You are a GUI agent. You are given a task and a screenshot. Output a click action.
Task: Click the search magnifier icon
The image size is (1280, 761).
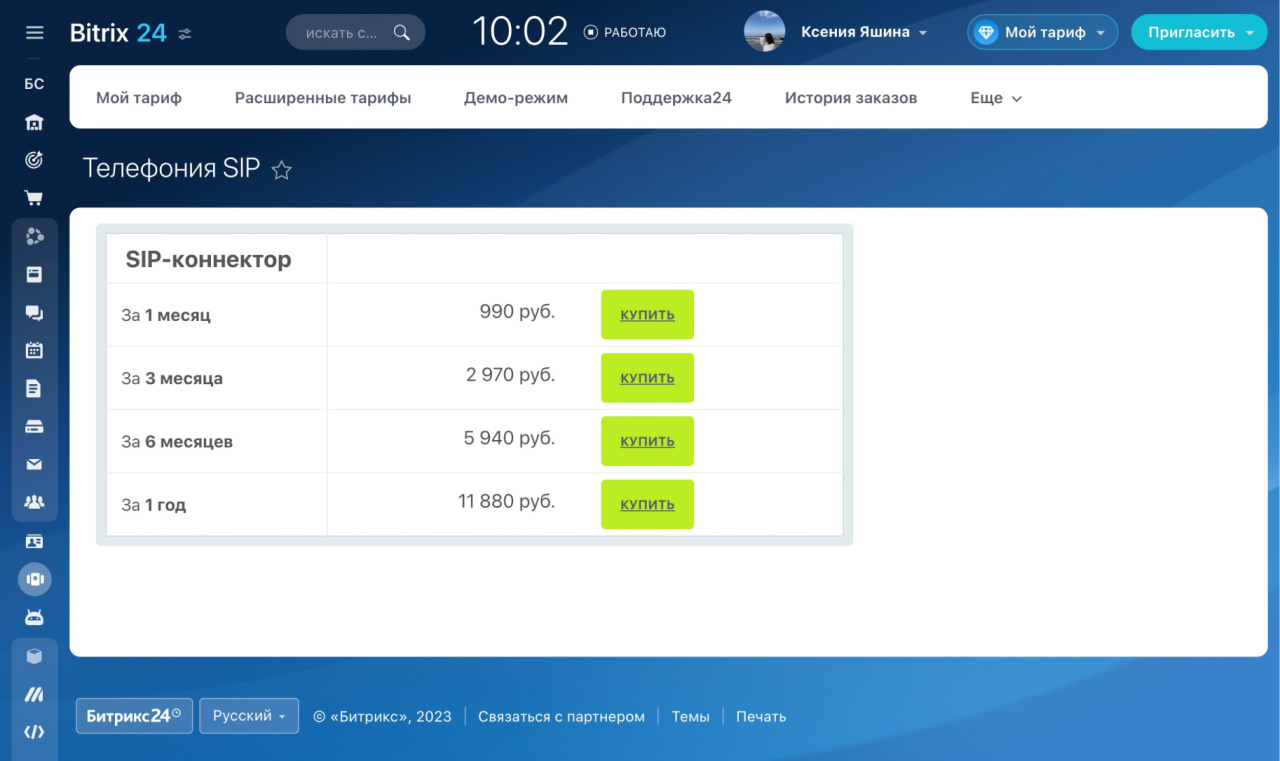click(x=401, y=33)
